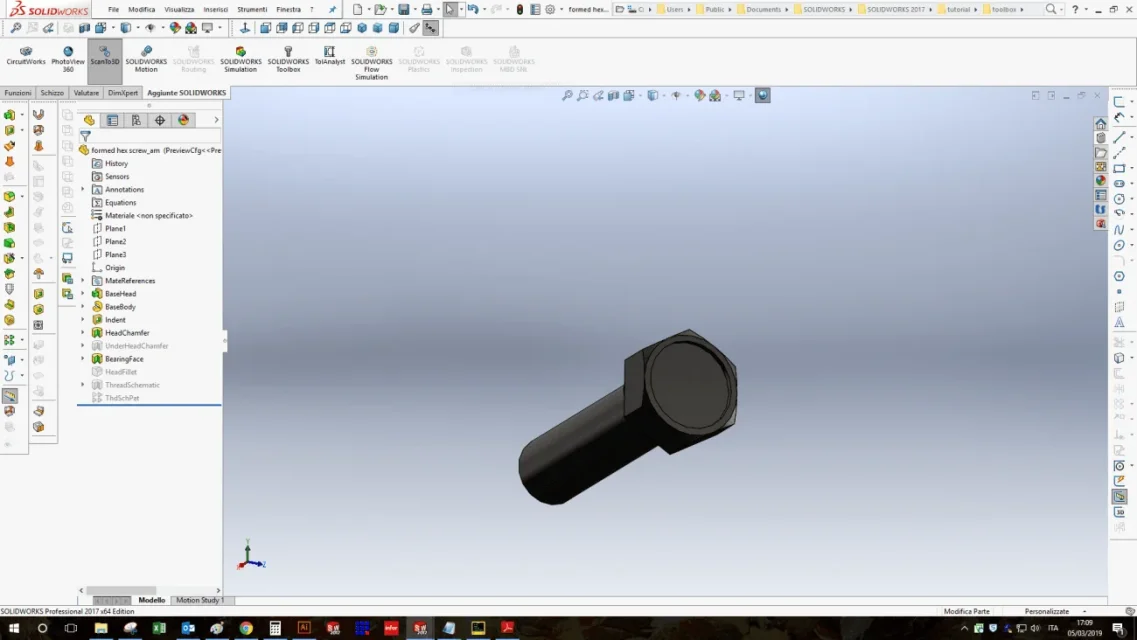This screenshot has width=1137, height=640.
Task: Open SOLIDWORKS Flow Simulation add-in
Action: click(371, 63)
